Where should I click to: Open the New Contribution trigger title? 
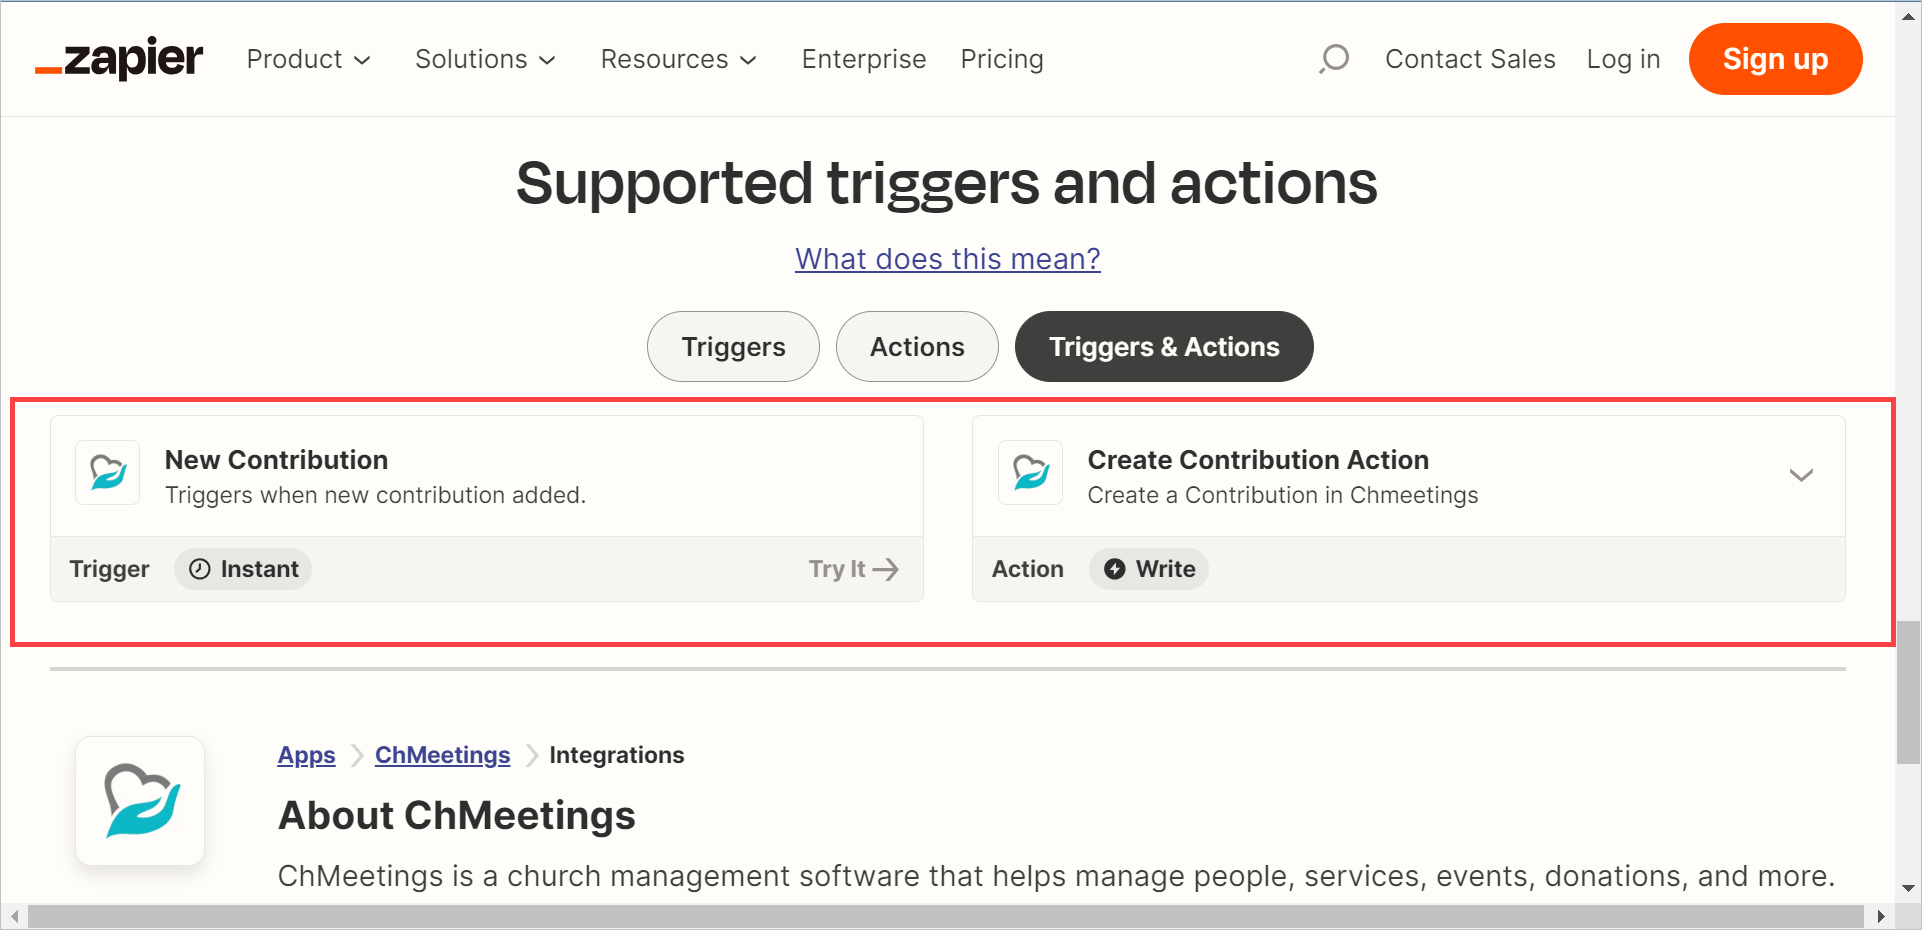pyautogui.click(x=276, y=460)
